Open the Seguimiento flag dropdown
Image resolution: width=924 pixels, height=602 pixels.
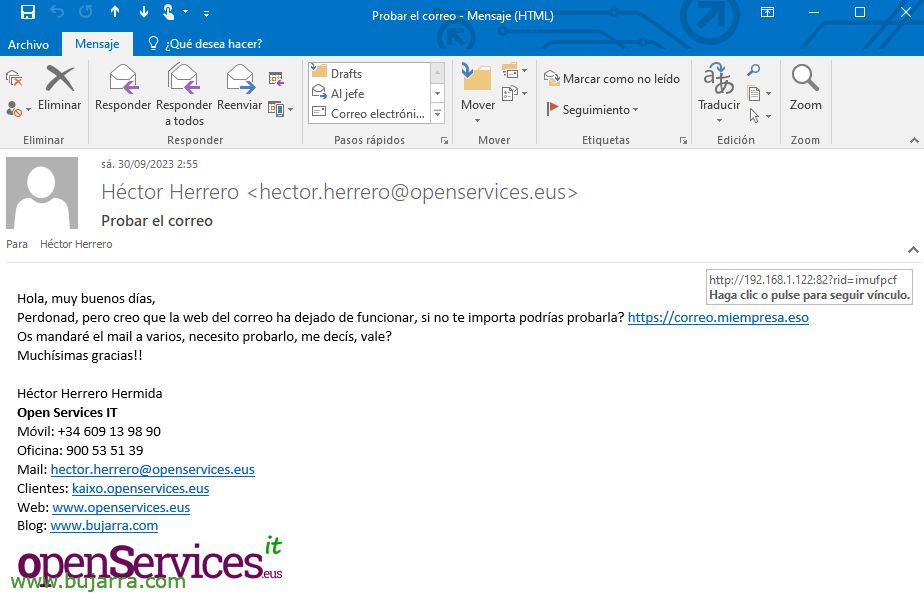click(x=592, y=110)
